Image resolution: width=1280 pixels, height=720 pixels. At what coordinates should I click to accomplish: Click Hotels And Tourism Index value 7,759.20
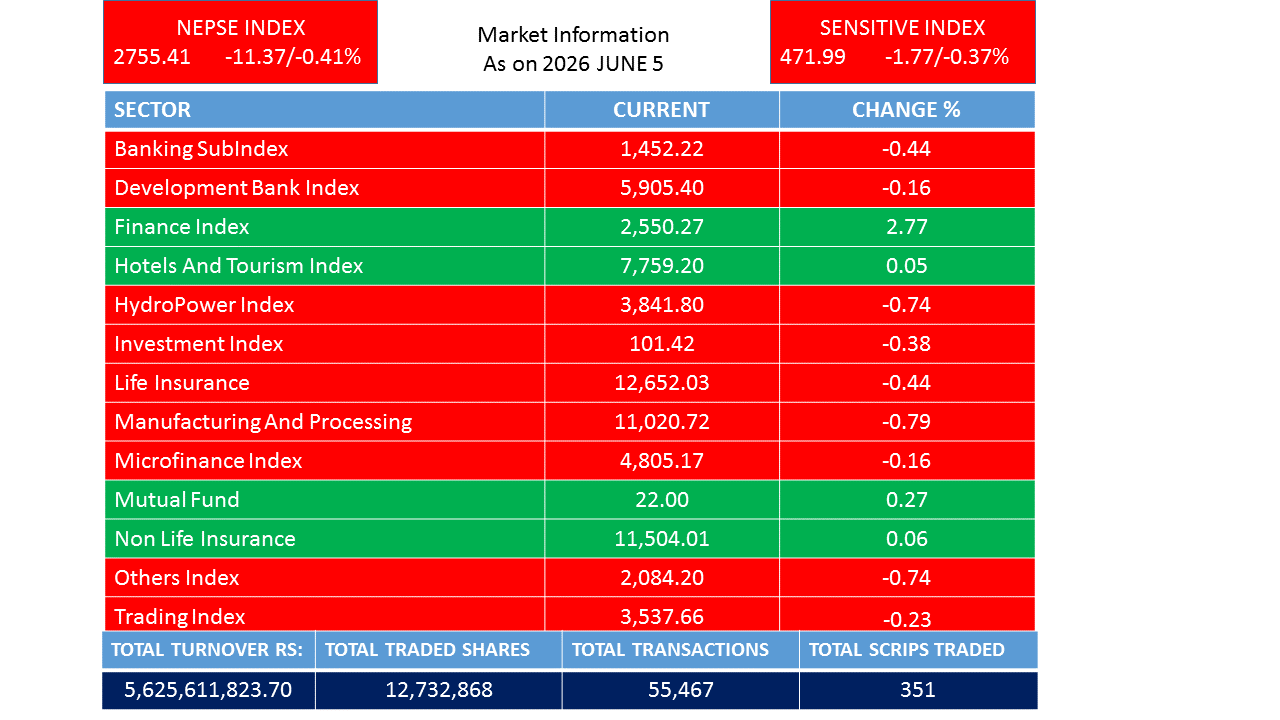(662, 266)
